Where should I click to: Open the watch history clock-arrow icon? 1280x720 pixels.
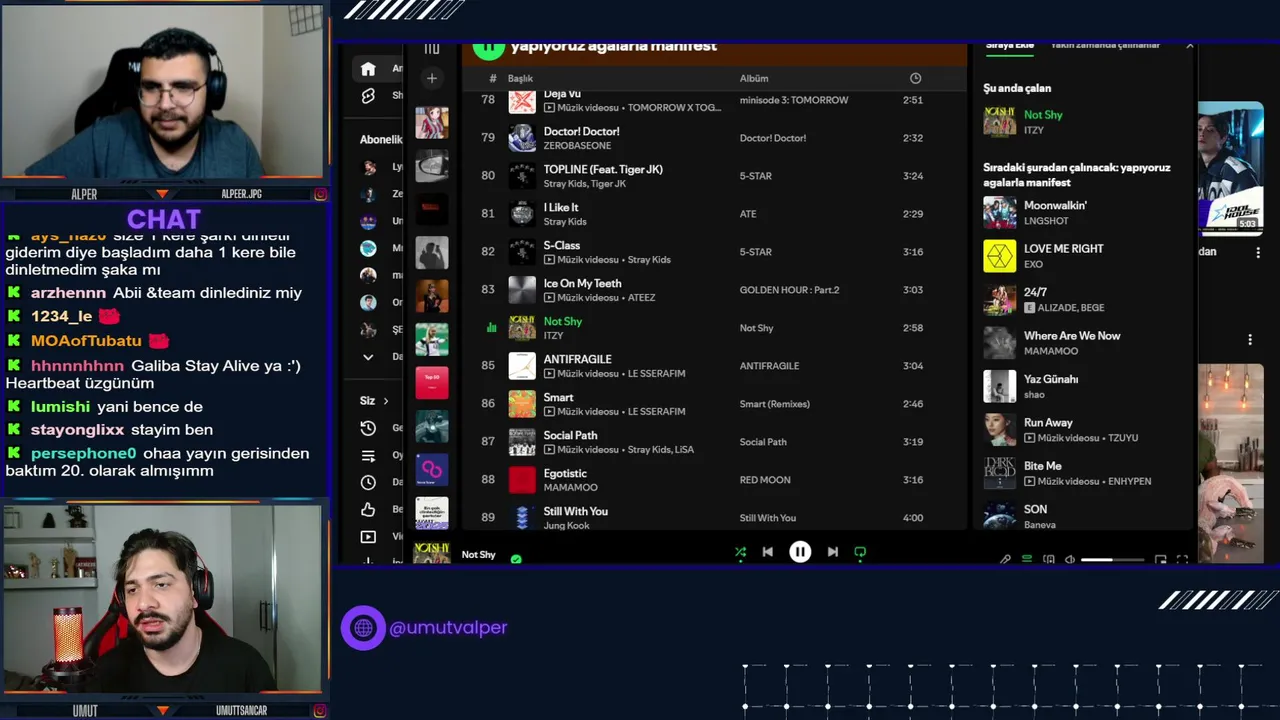[368, 428]
